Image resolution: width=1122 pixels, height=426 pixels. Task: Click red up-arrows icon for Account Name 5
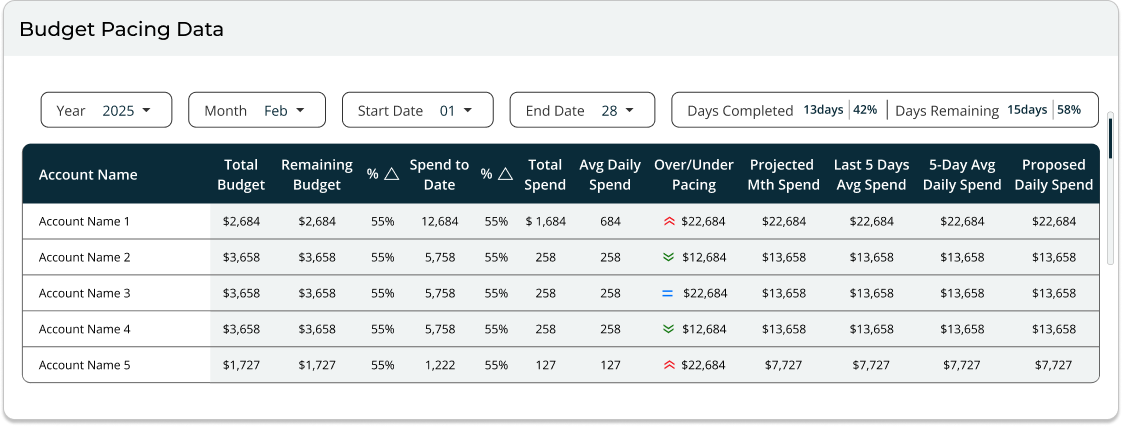[669, 365]
